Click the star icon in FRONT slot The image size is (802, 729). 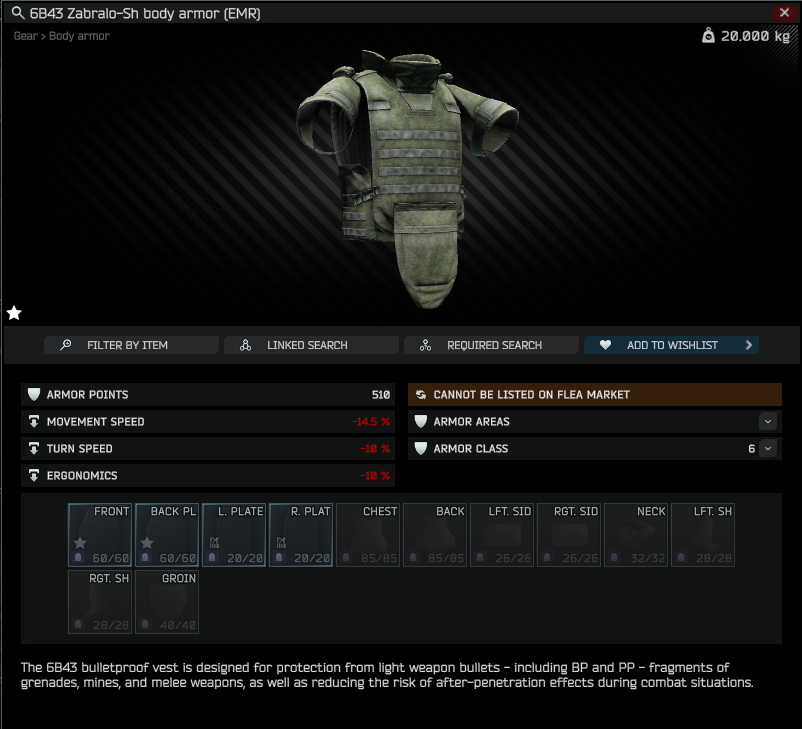pos(80,543)
